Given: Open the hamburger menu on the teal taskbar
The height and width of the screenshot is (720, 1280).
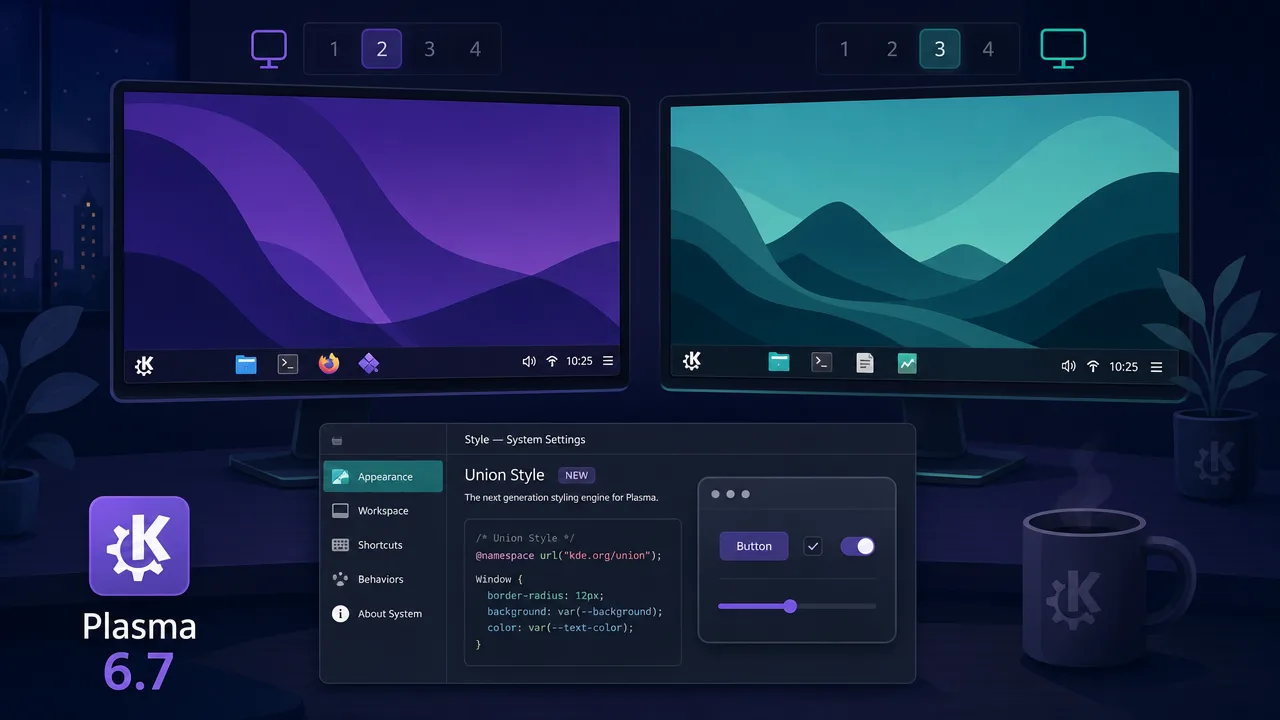Looking at the screenshot, I should point(1157,367).
